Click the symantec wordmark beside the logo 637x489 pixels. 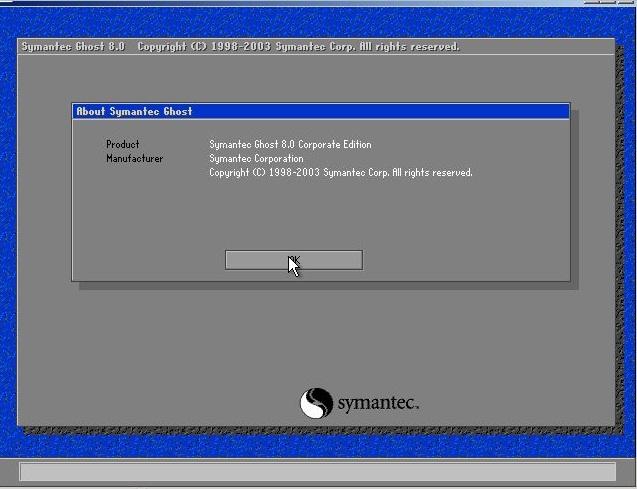tap(377, 403)
